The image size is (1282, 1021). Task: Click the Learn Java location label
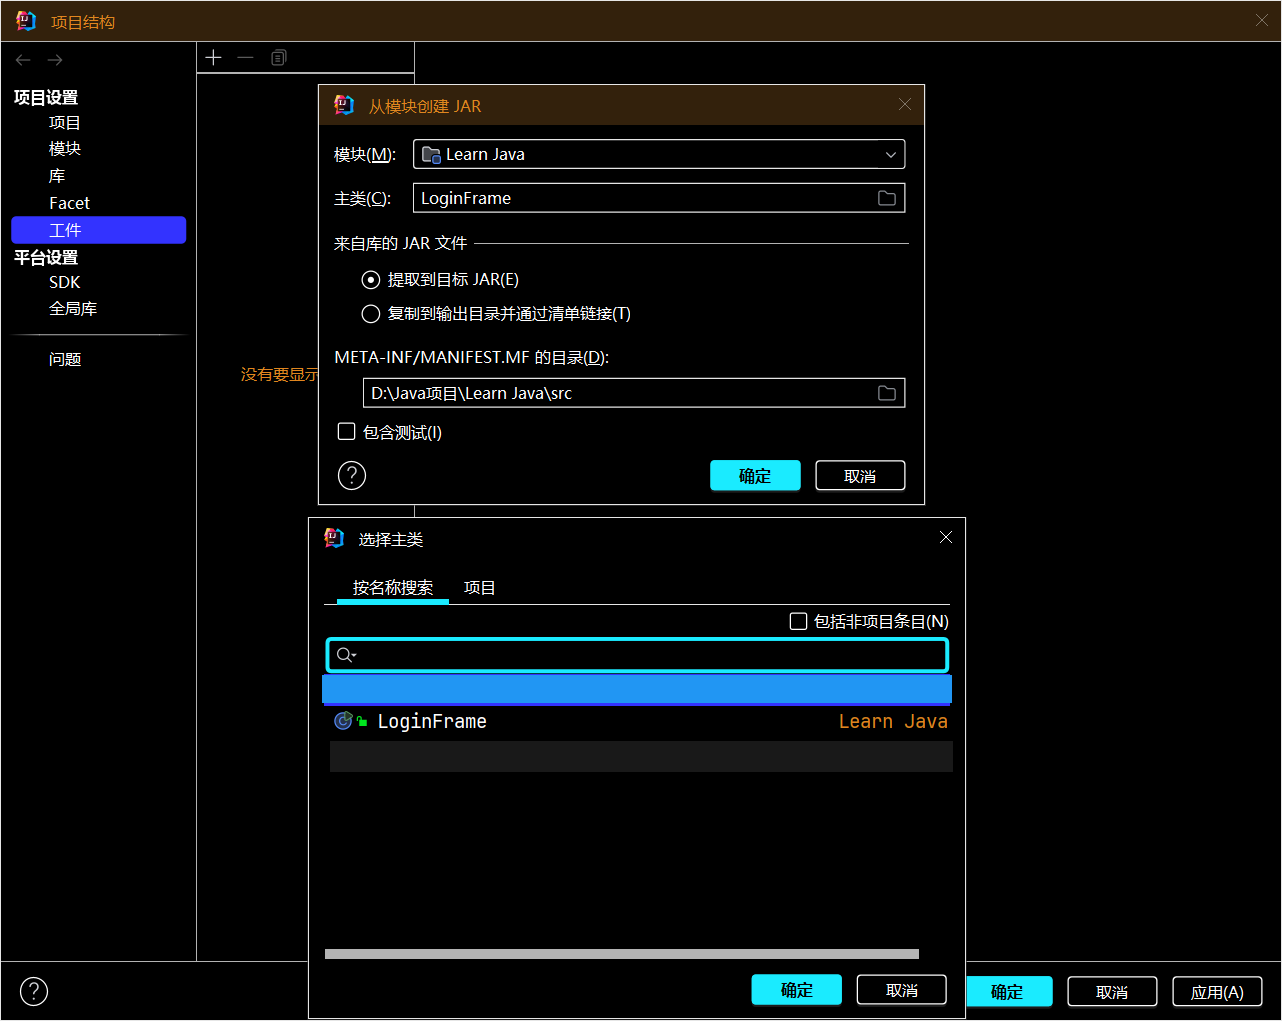click(x=893, y=721)
